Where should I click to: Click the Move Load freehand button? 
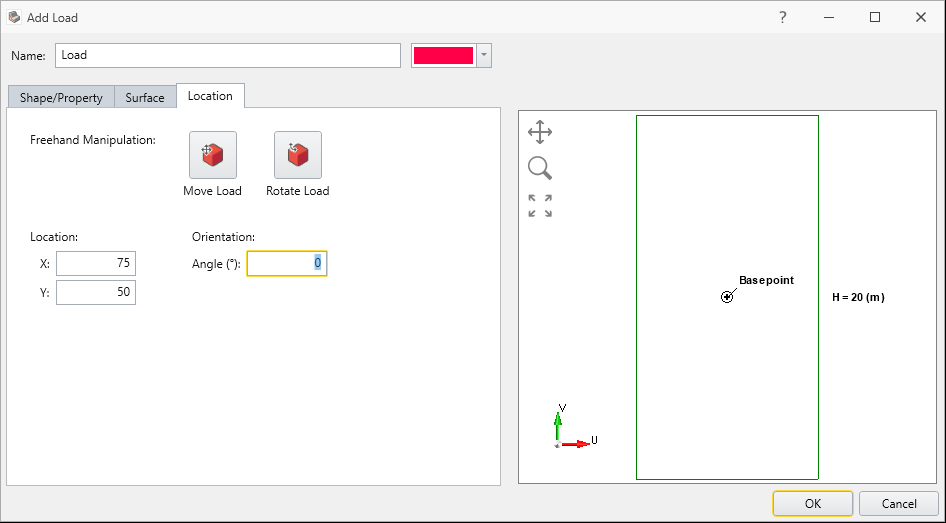213,155
